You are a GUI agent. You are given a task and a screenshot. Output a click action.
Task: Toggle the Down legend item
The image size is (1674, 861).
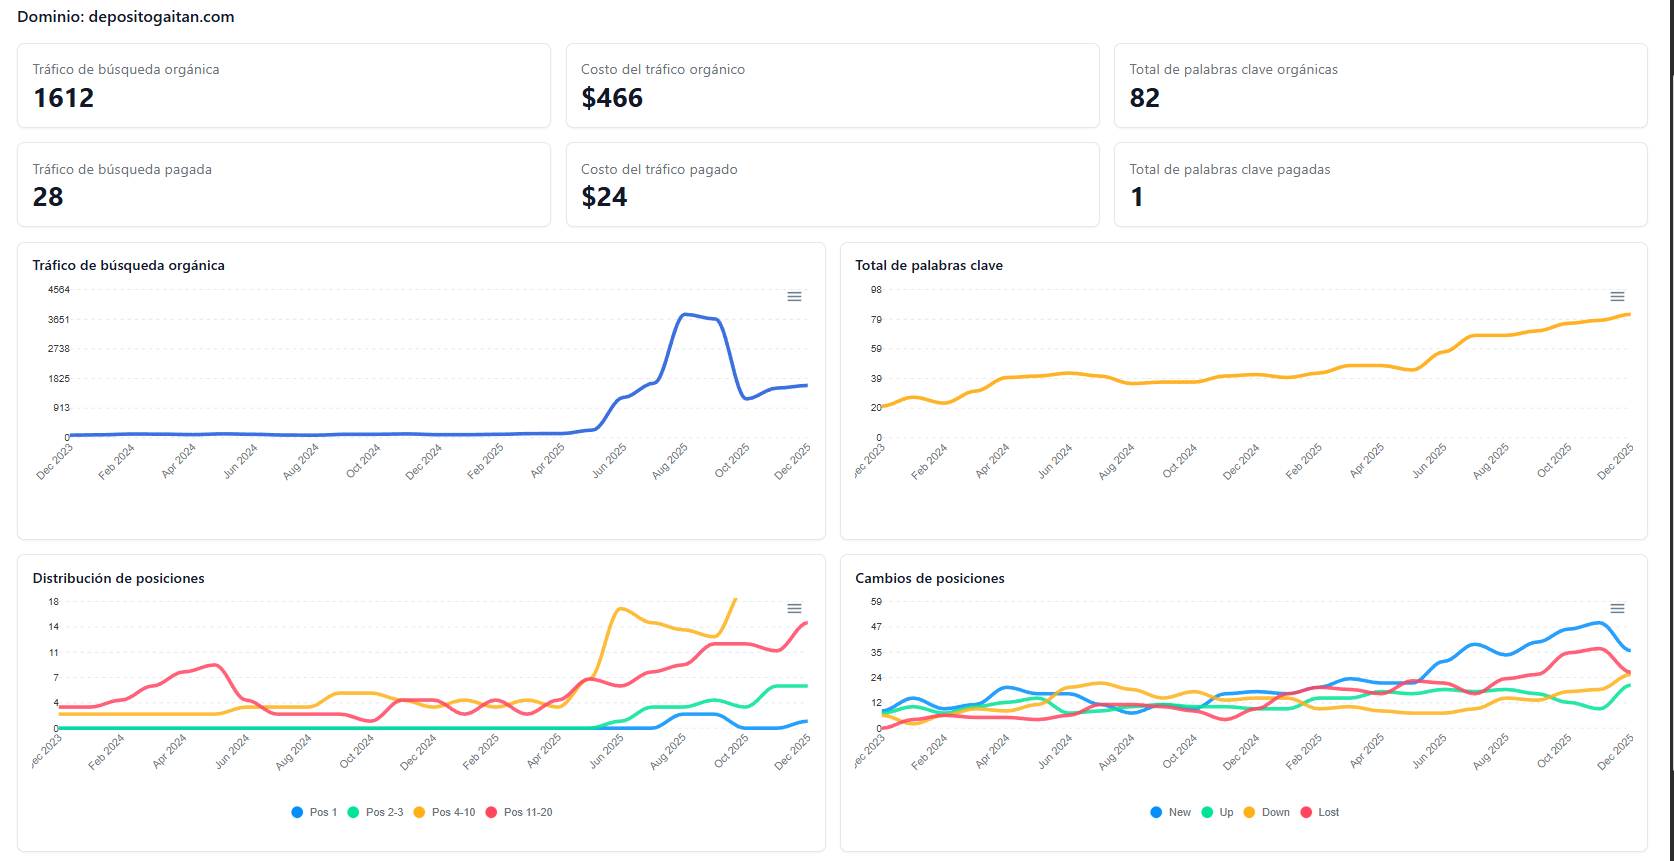pos(1266,812)
